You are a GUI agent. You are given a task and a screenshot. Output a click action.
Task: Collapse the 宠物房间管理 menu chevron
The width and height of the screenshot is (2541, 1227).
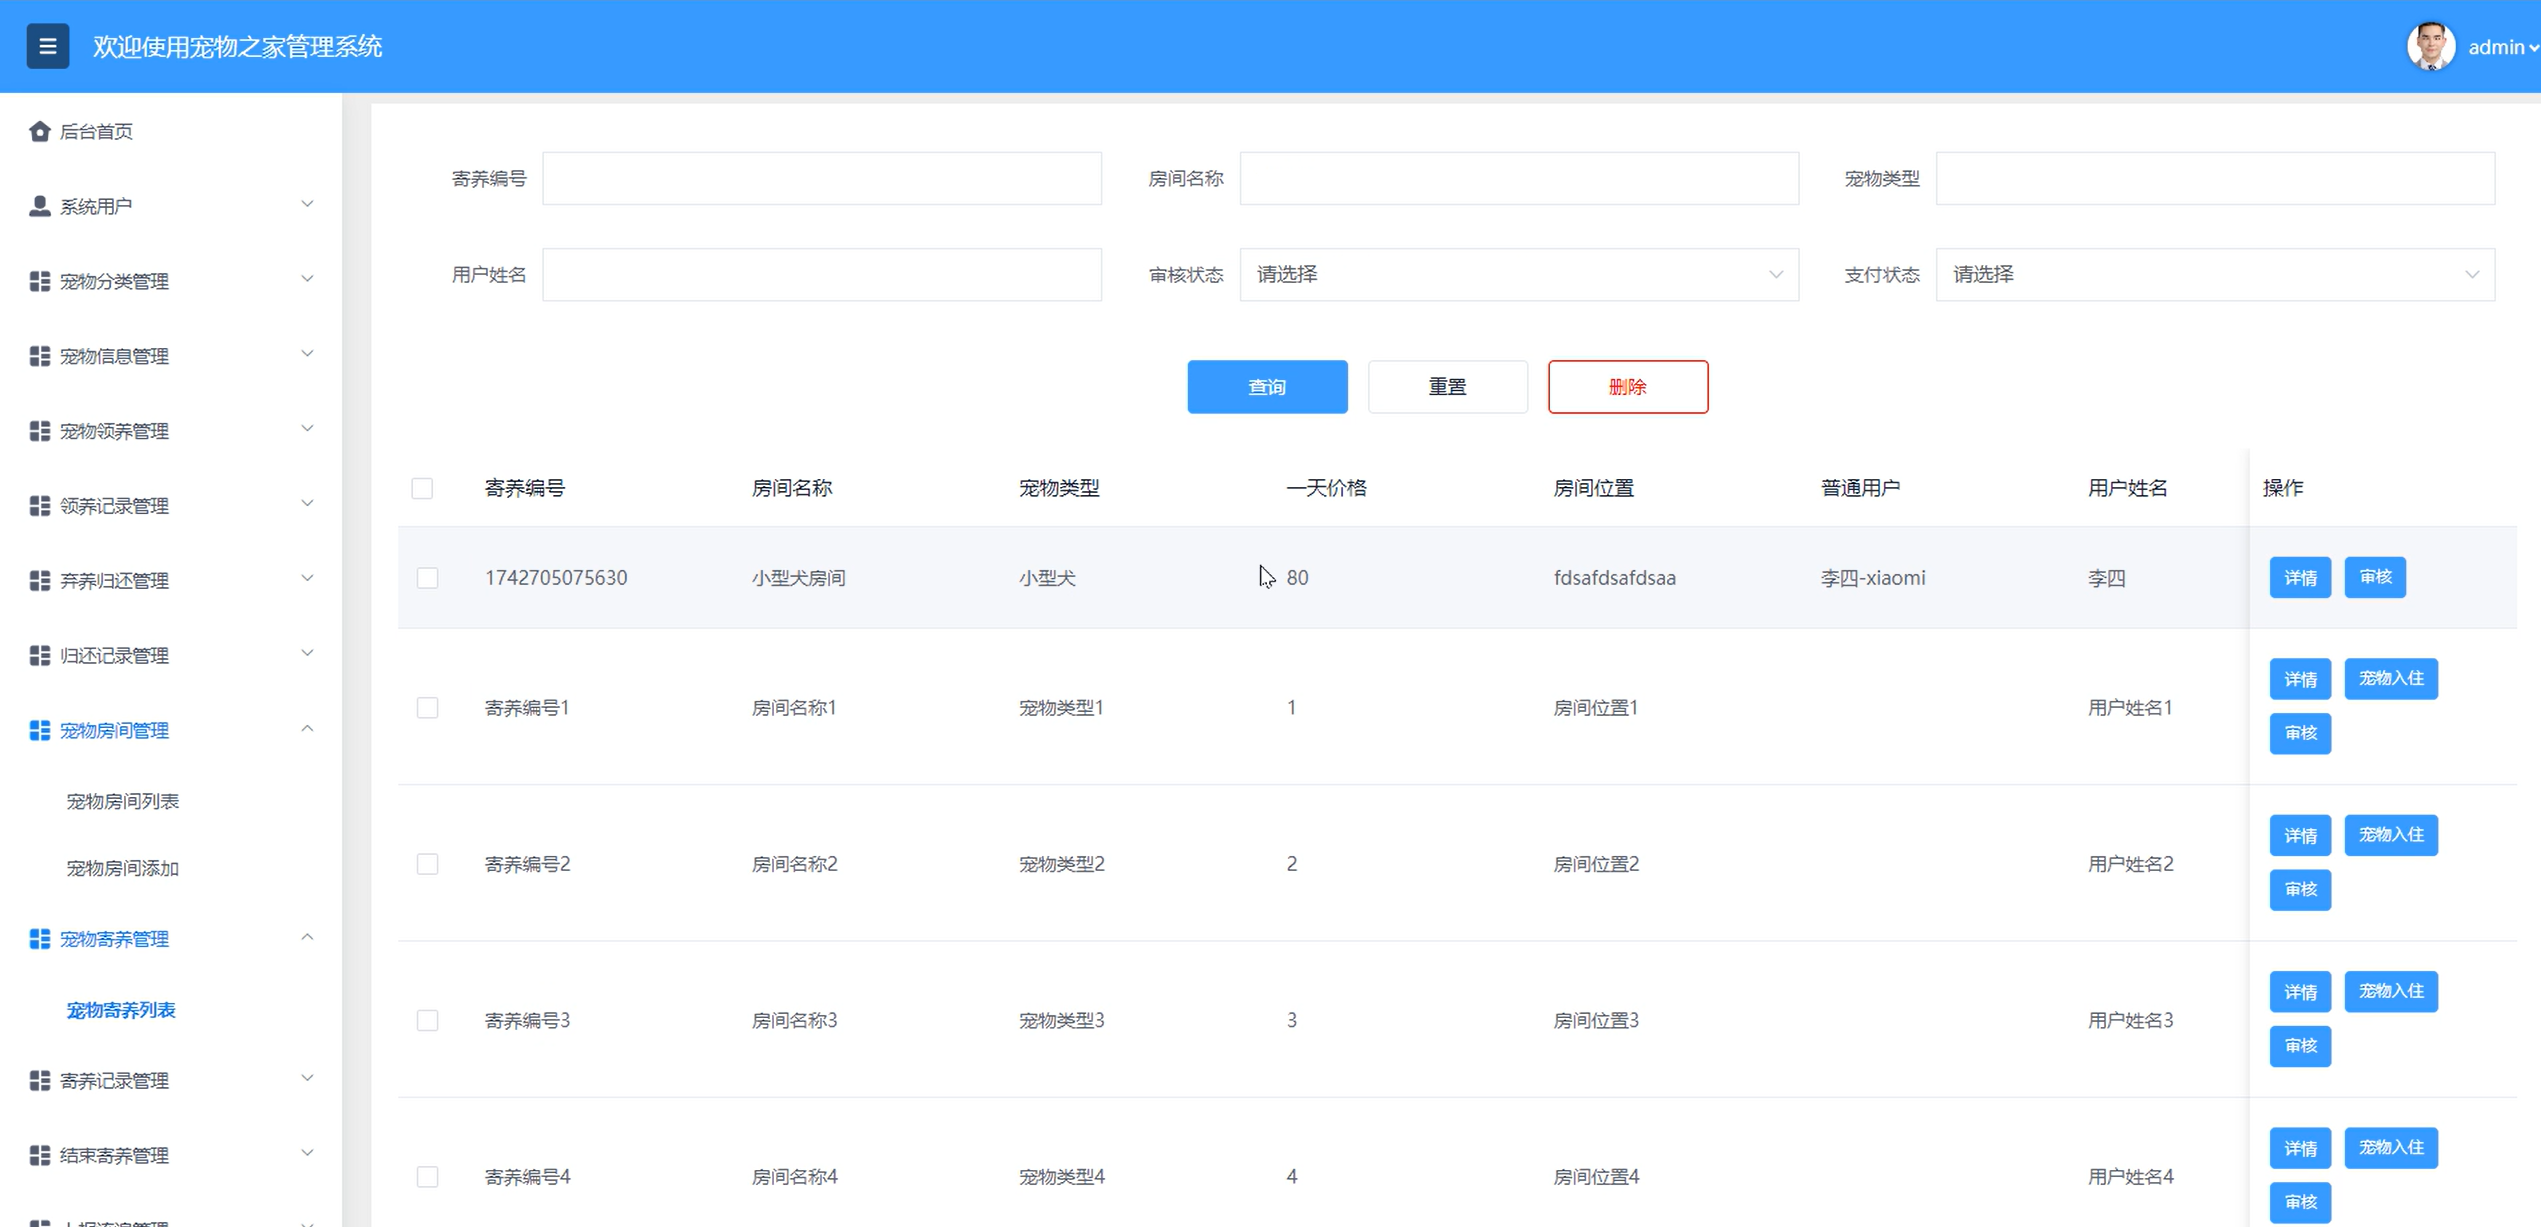point(307,729)
